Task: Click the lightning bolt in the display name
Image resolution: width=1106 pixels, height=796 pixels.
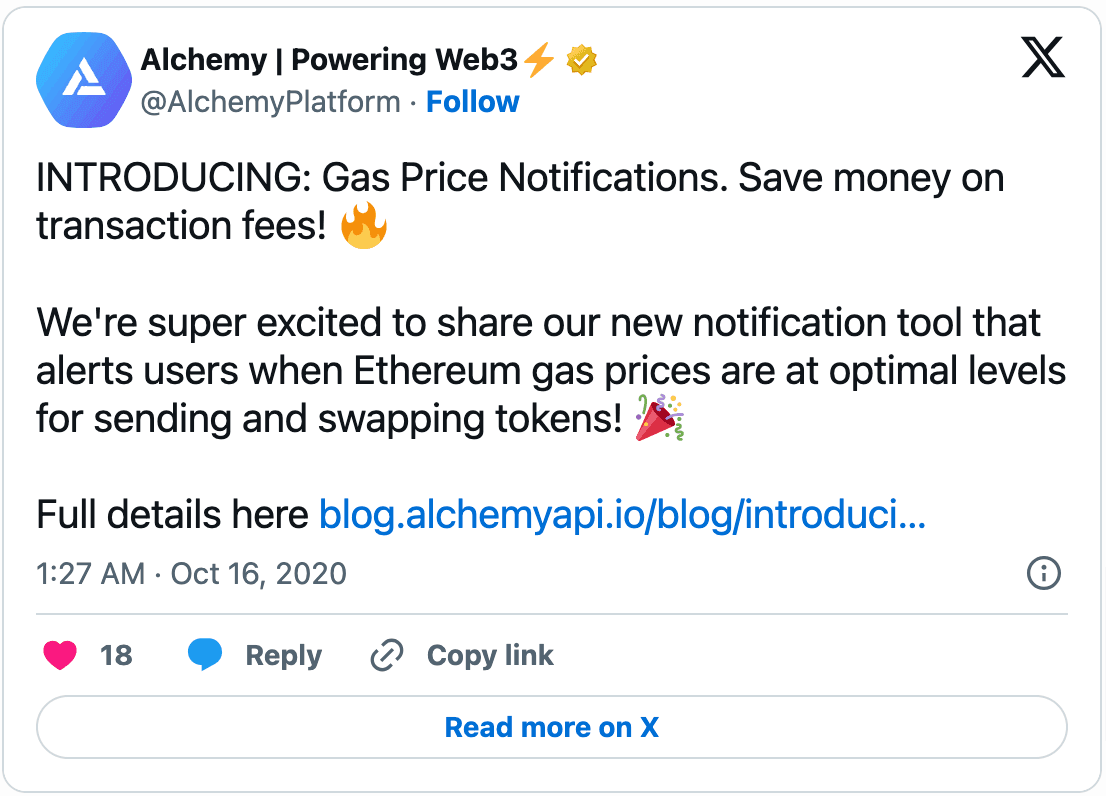Action: [537, 59]
